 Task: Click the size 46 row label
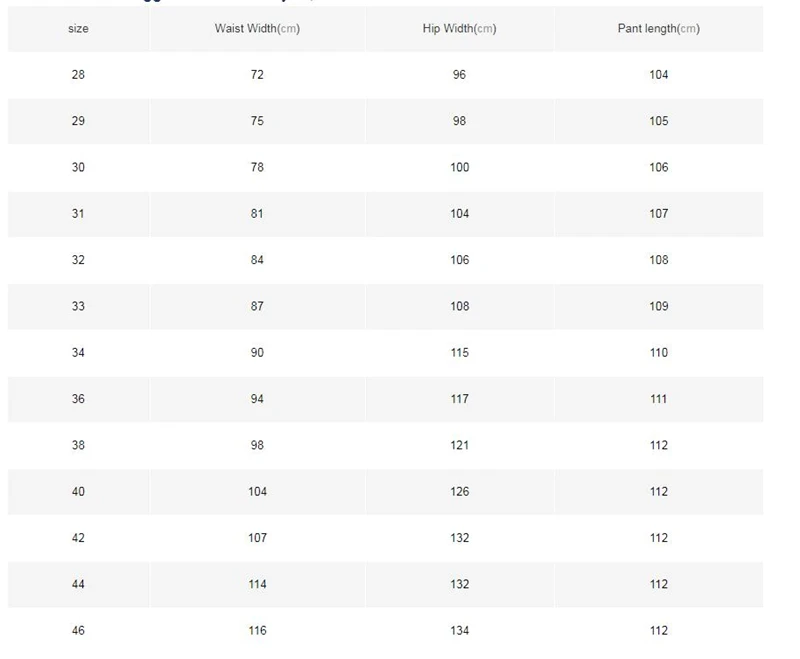(x=78, y=631)
